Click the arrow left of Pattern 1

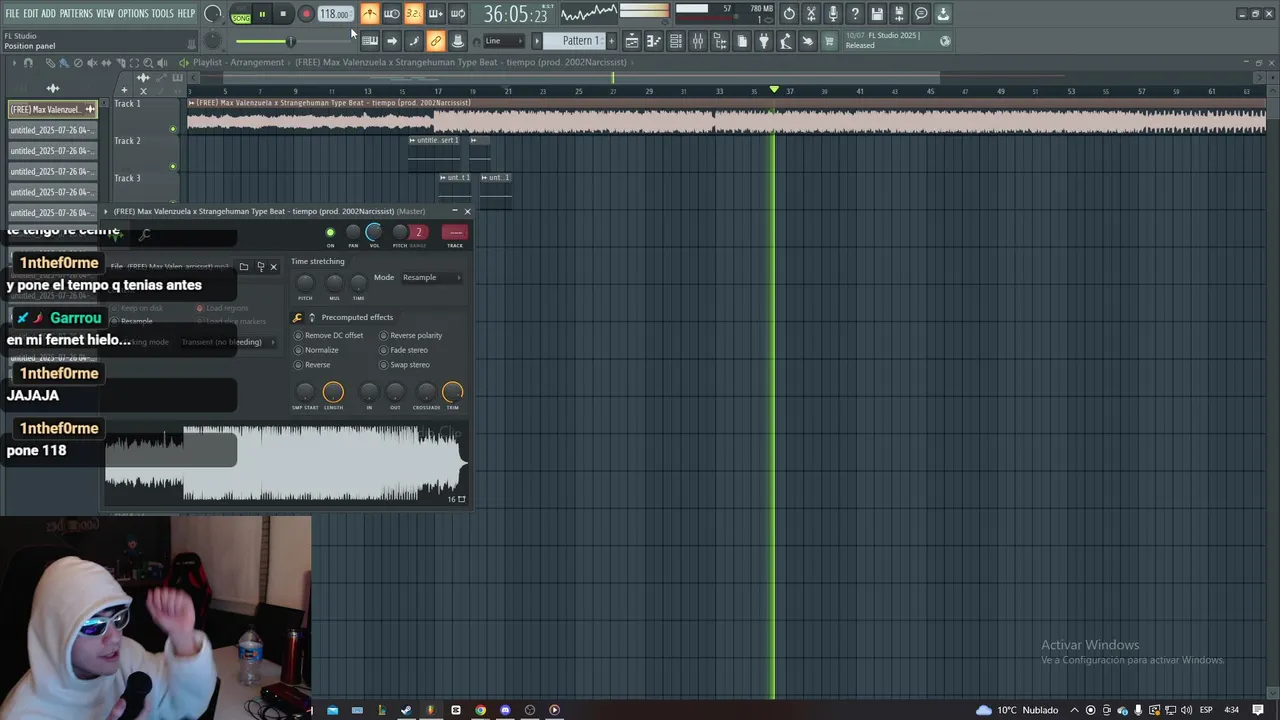536,41
